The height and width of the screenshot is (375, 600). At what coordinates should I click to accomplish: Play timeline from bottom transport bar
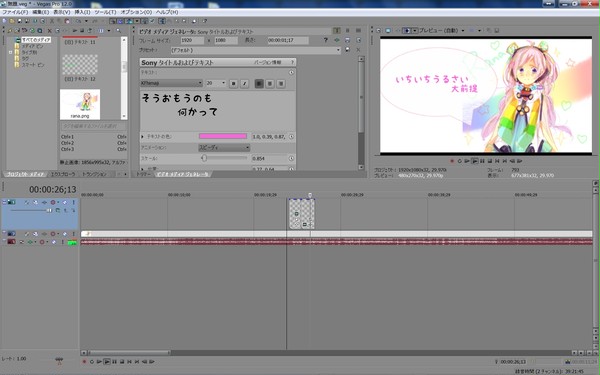pyautogui.click(x=107, y=361)
